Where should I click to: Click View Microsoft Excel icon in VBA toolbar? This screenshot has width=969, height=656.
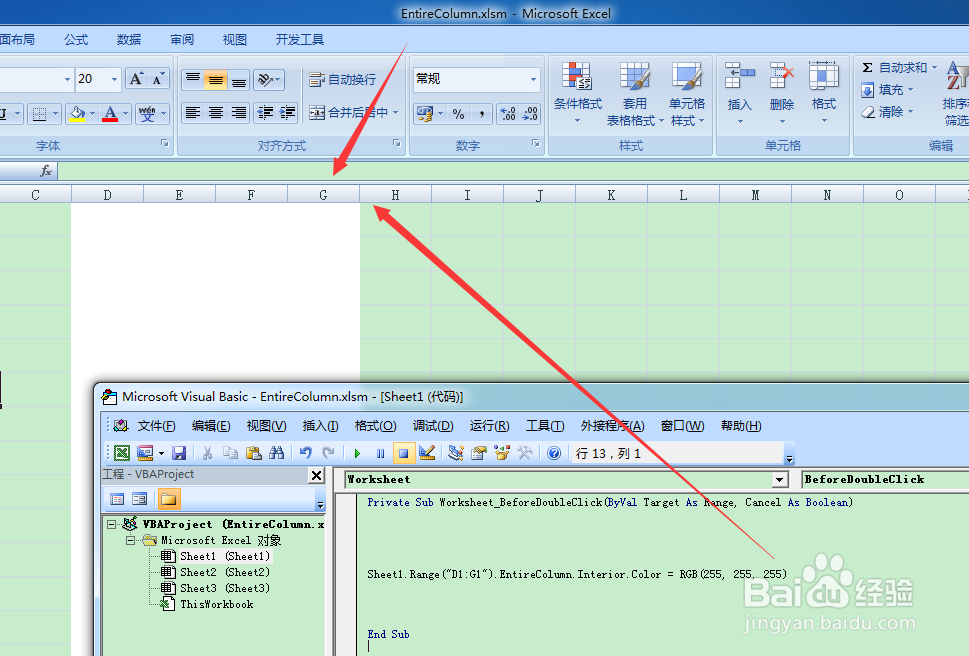pos(122,453)
